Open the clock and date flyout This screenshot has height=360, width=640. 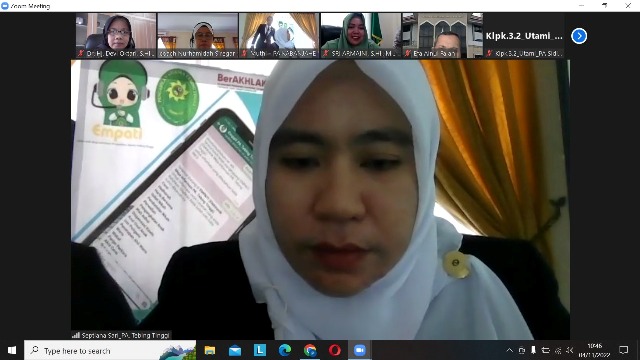pyautogui.click(x=594, y=350)
